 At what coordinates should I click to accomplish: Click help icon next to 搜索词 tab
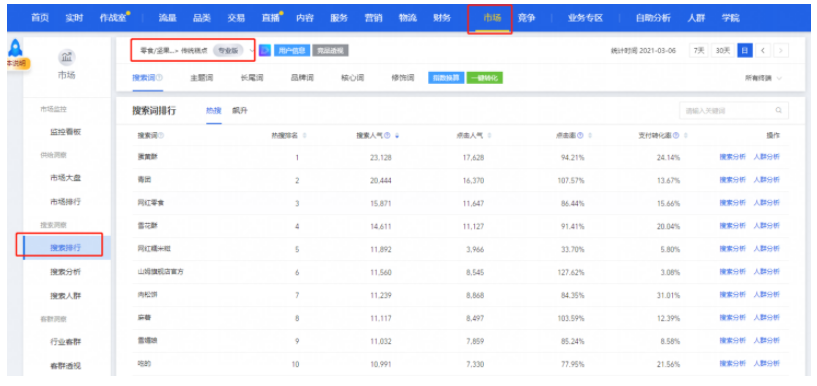[x=160, y=78]
